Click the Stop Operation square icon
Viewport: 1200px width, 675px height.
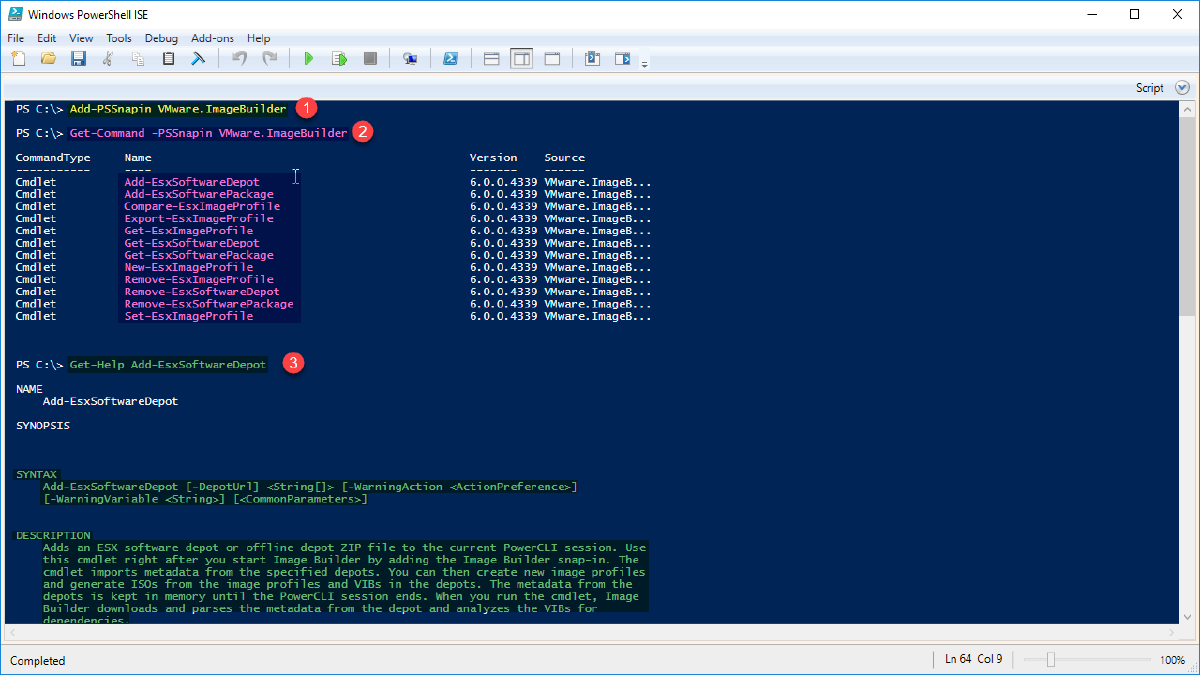[370, 59]
